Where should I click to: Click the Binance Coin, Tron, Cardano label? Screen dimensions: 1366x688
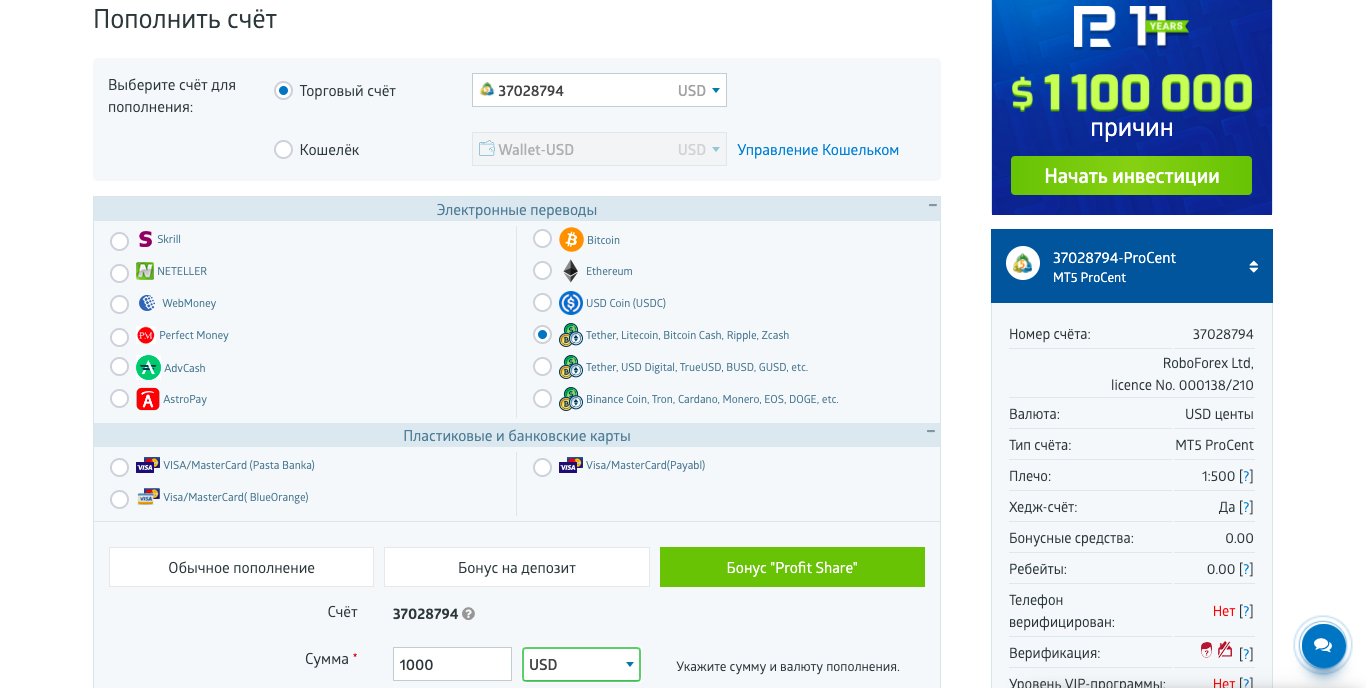point(712,399)
